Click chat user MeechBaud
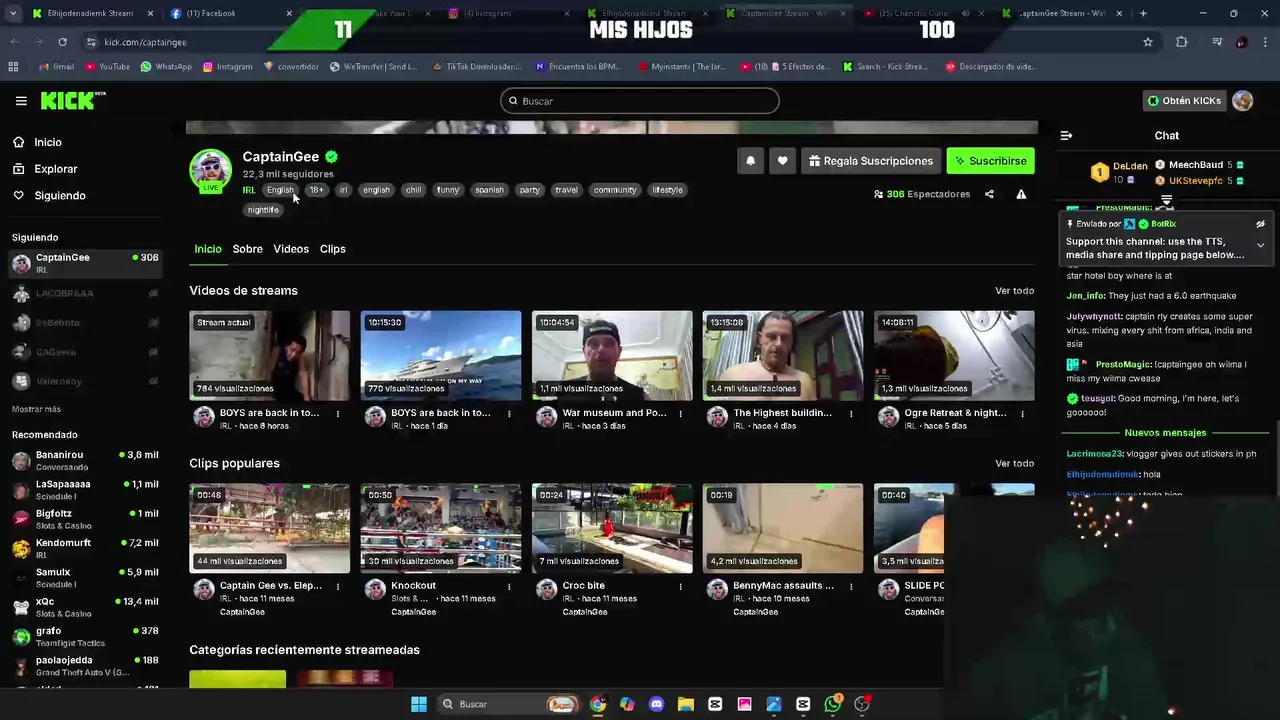Viewport: 1280px width, 720px height. pos(1196,165)
